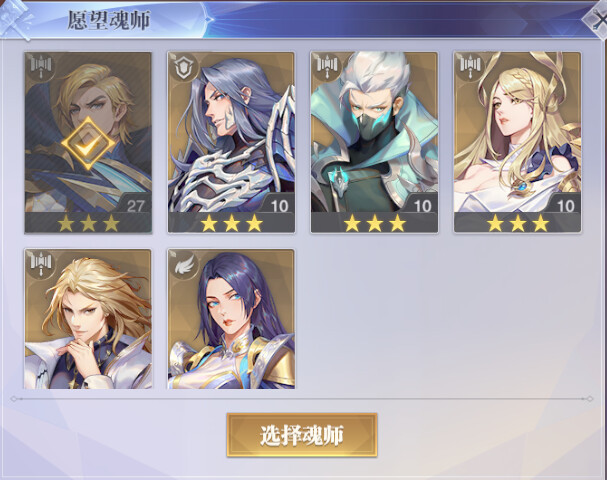
Task: Click hammer emblem icon beside panel title
Action: 16,19
